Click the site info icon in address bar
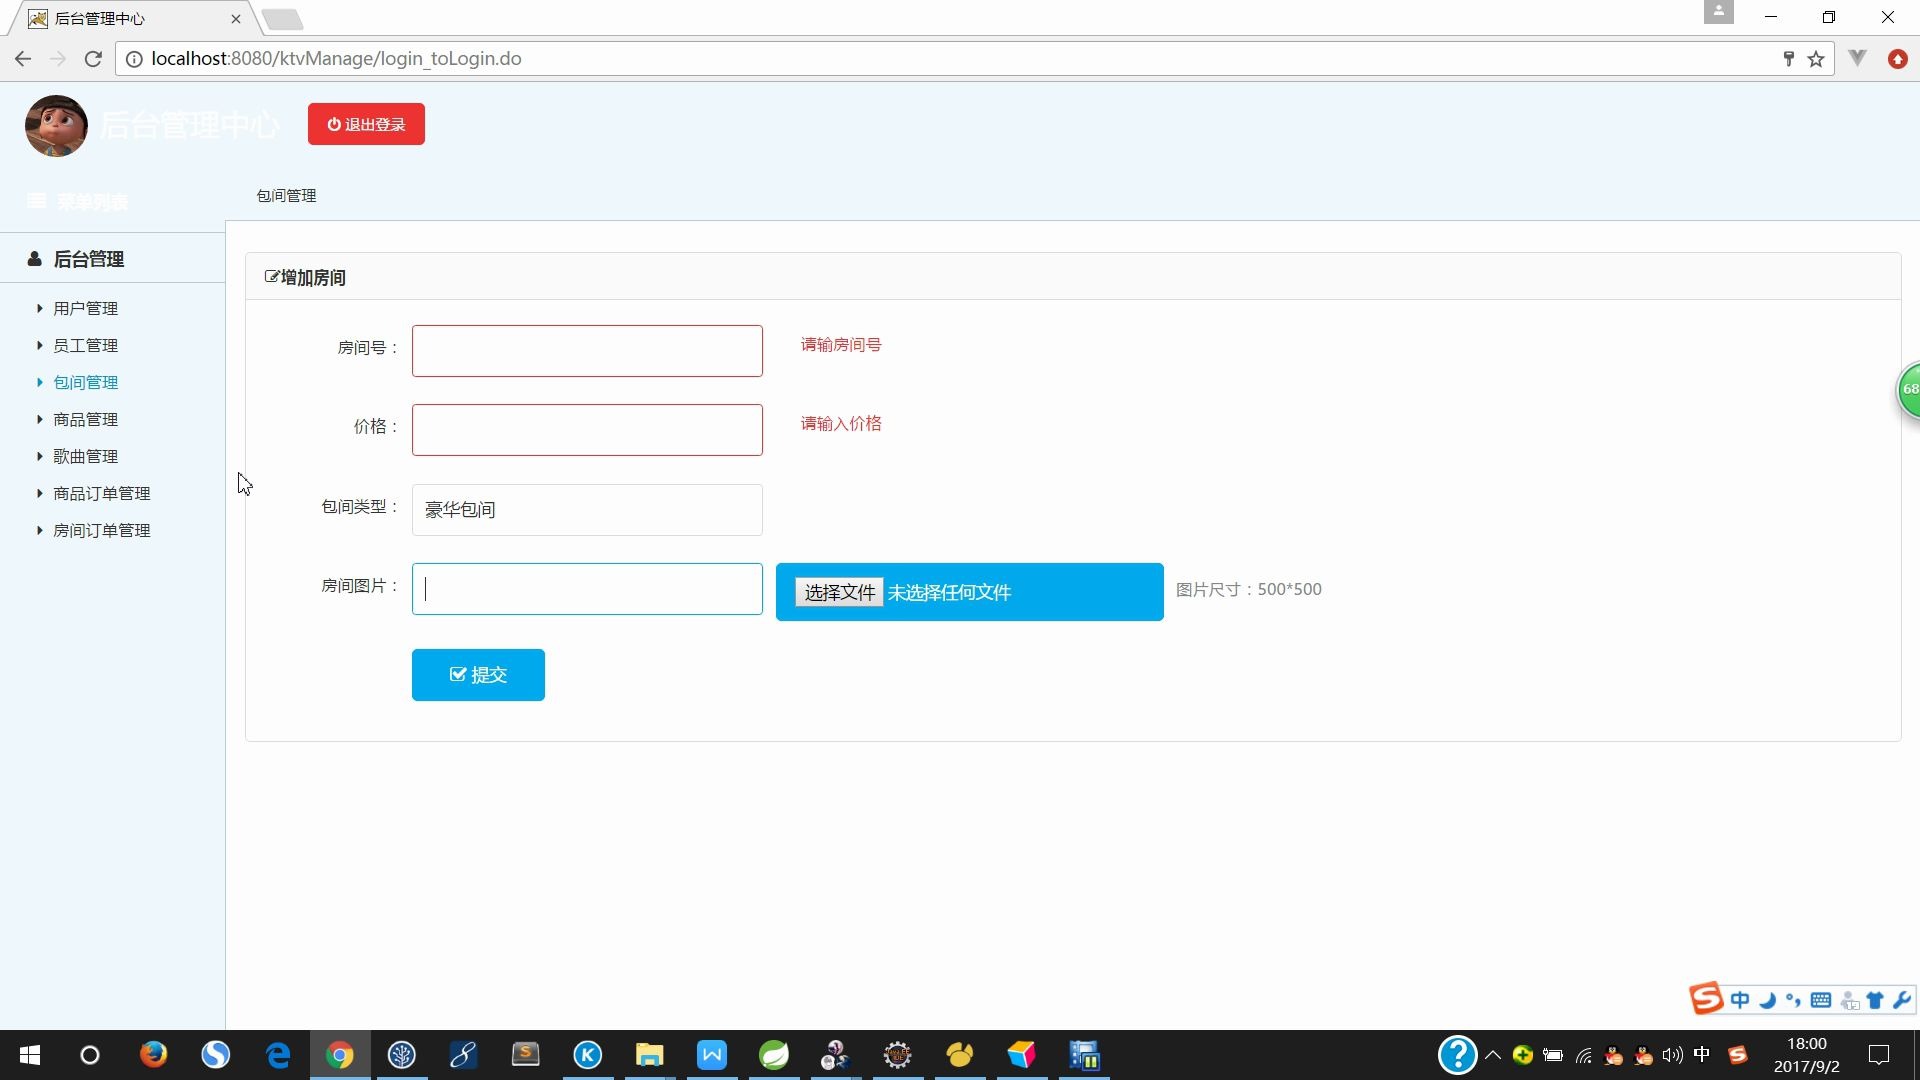The width and height of the screenshot is (1920, 1080). tap(134, 59)
